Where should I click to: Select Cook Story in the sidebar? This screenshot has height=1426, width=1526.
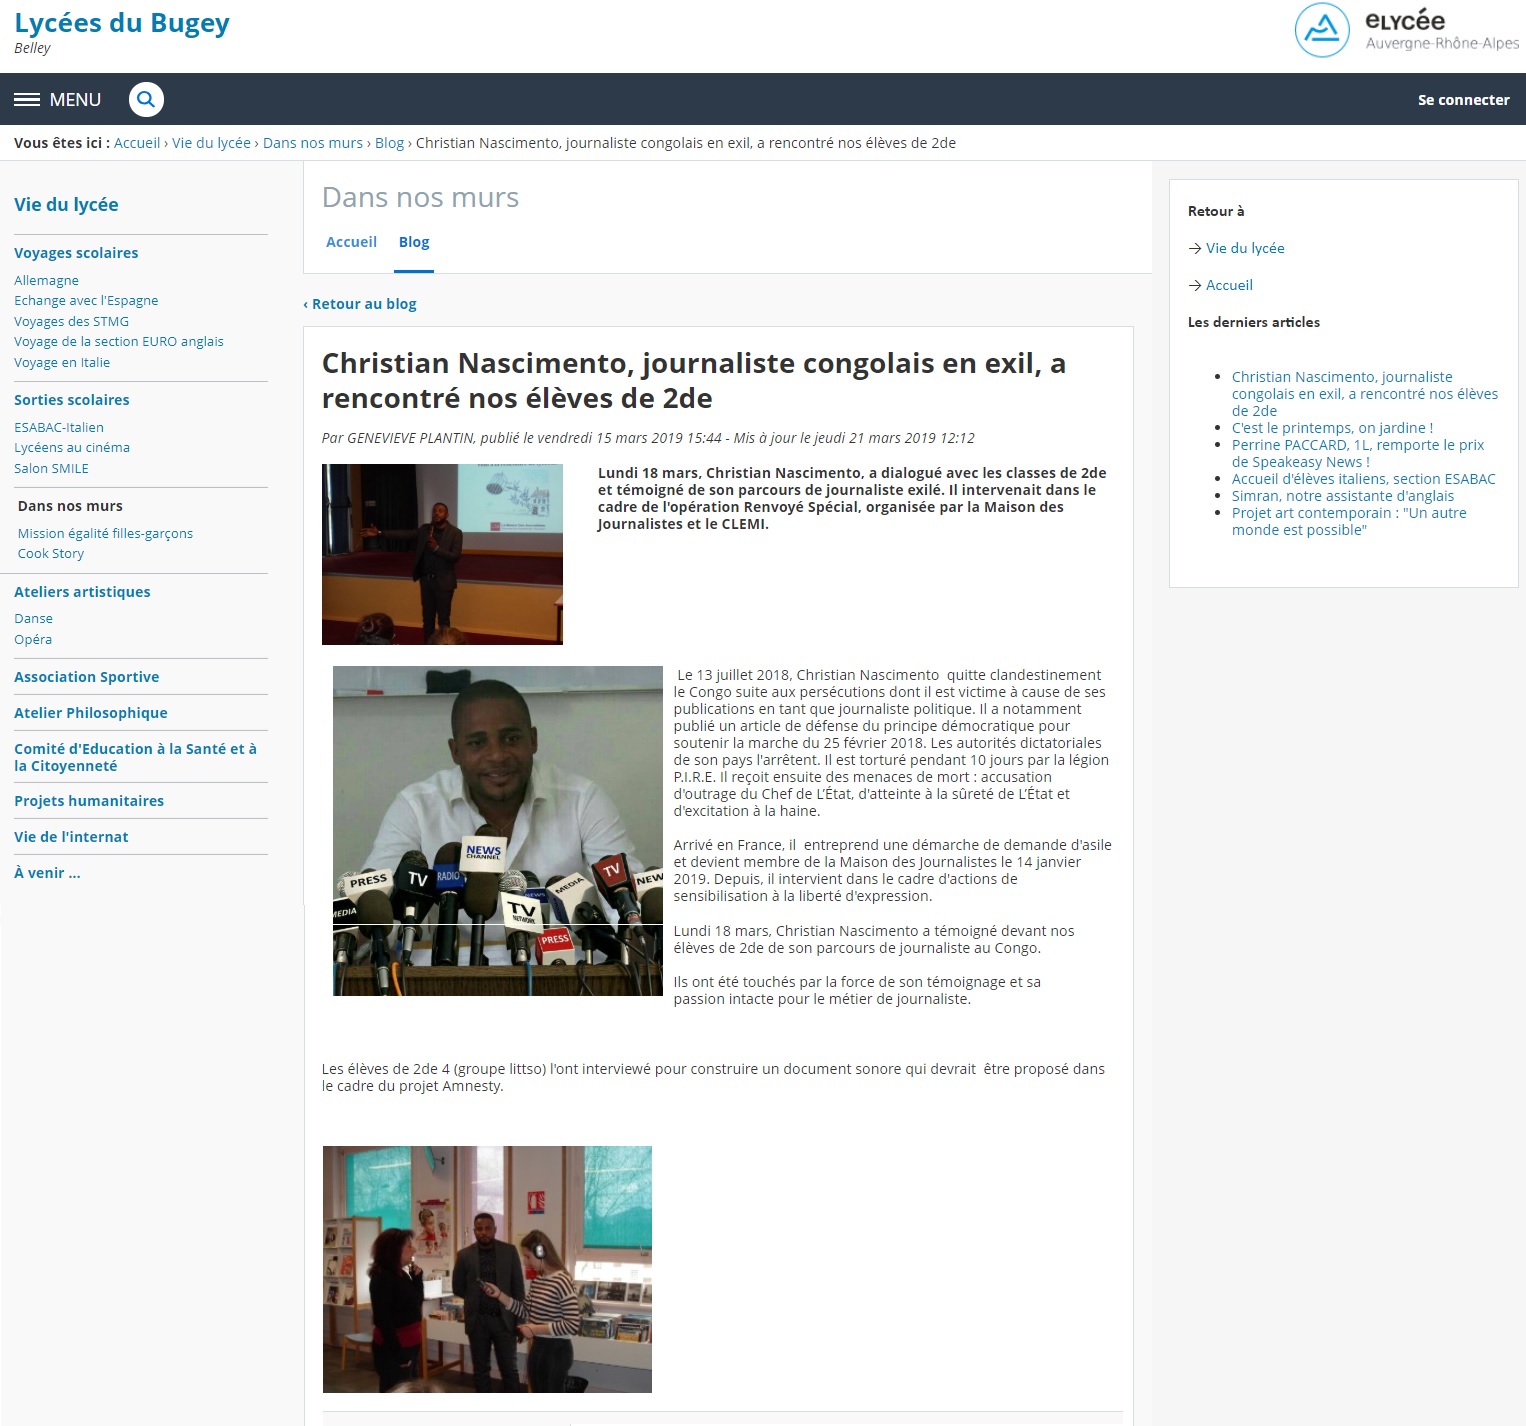coord(51,553)
